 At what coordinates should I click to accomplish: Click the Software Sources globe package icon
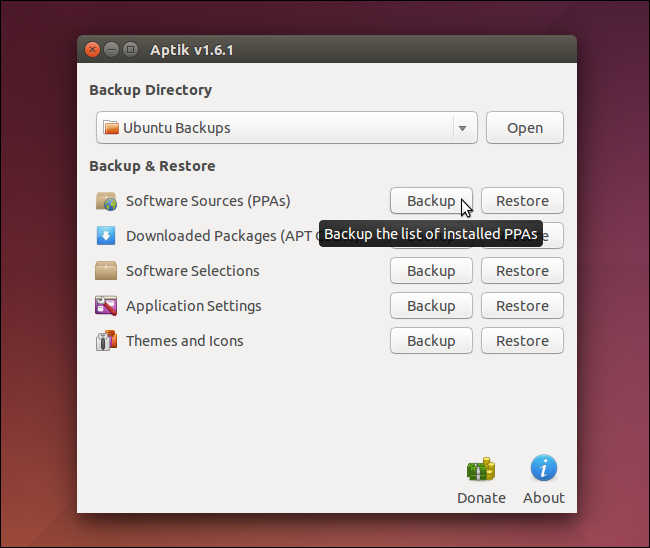106,201
